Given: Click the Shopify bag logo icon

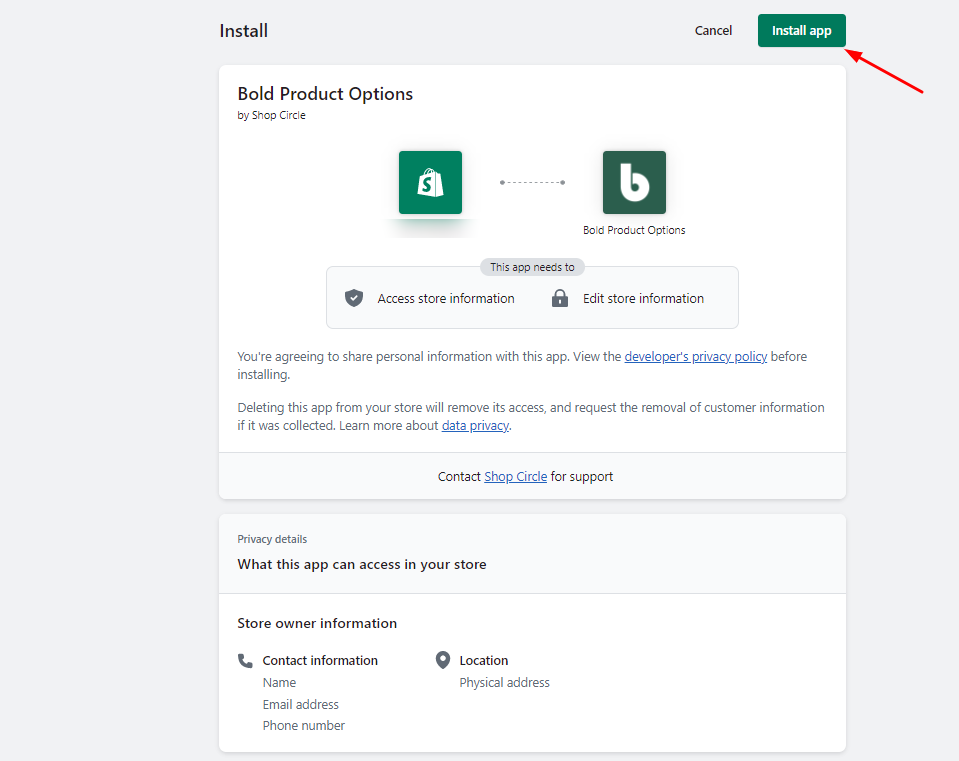Looking at the screenshot, I should tap(430, 182).
